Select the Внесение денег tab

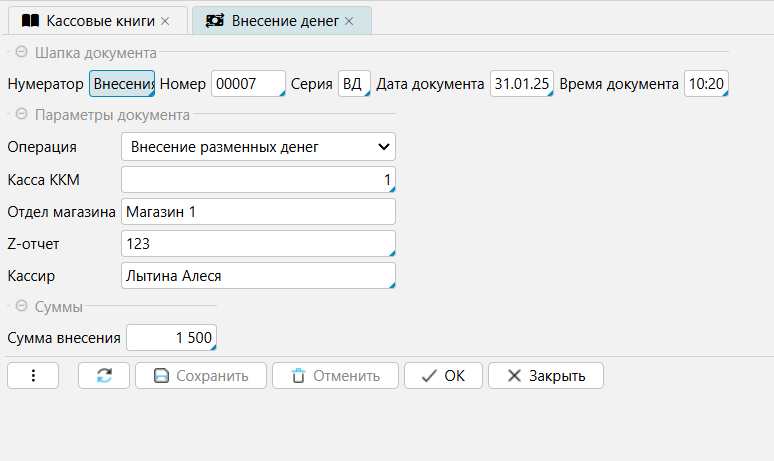tap(285, 20)
